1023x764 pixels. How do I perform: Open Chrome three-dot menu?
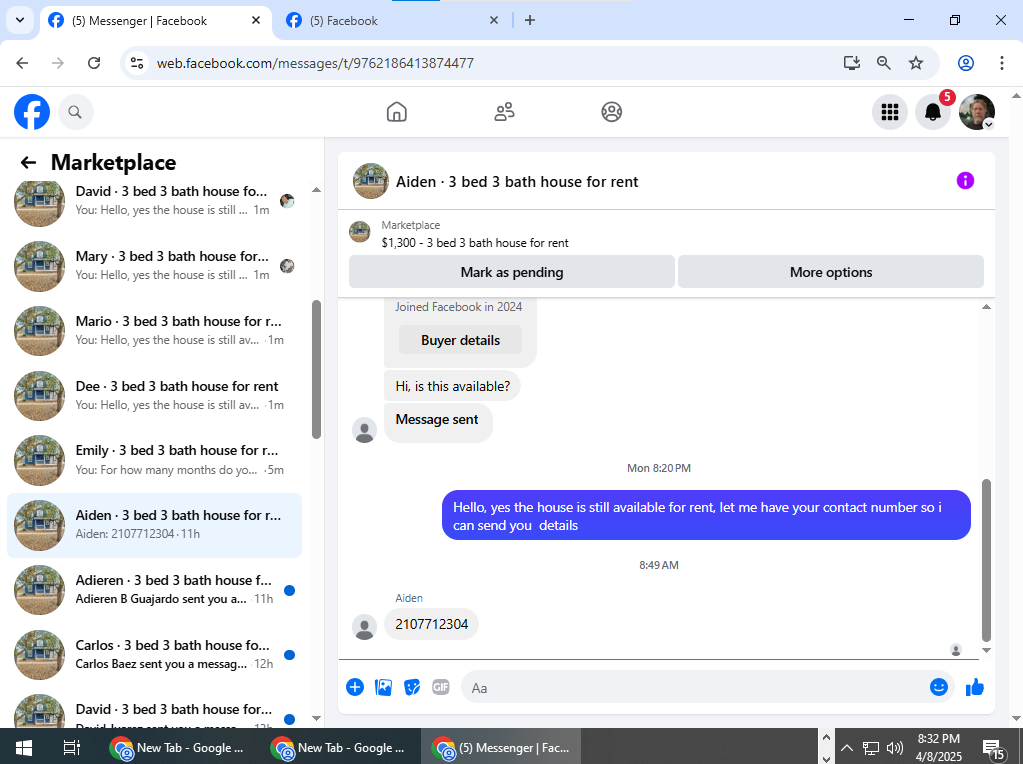click(x=1001, y=63)
